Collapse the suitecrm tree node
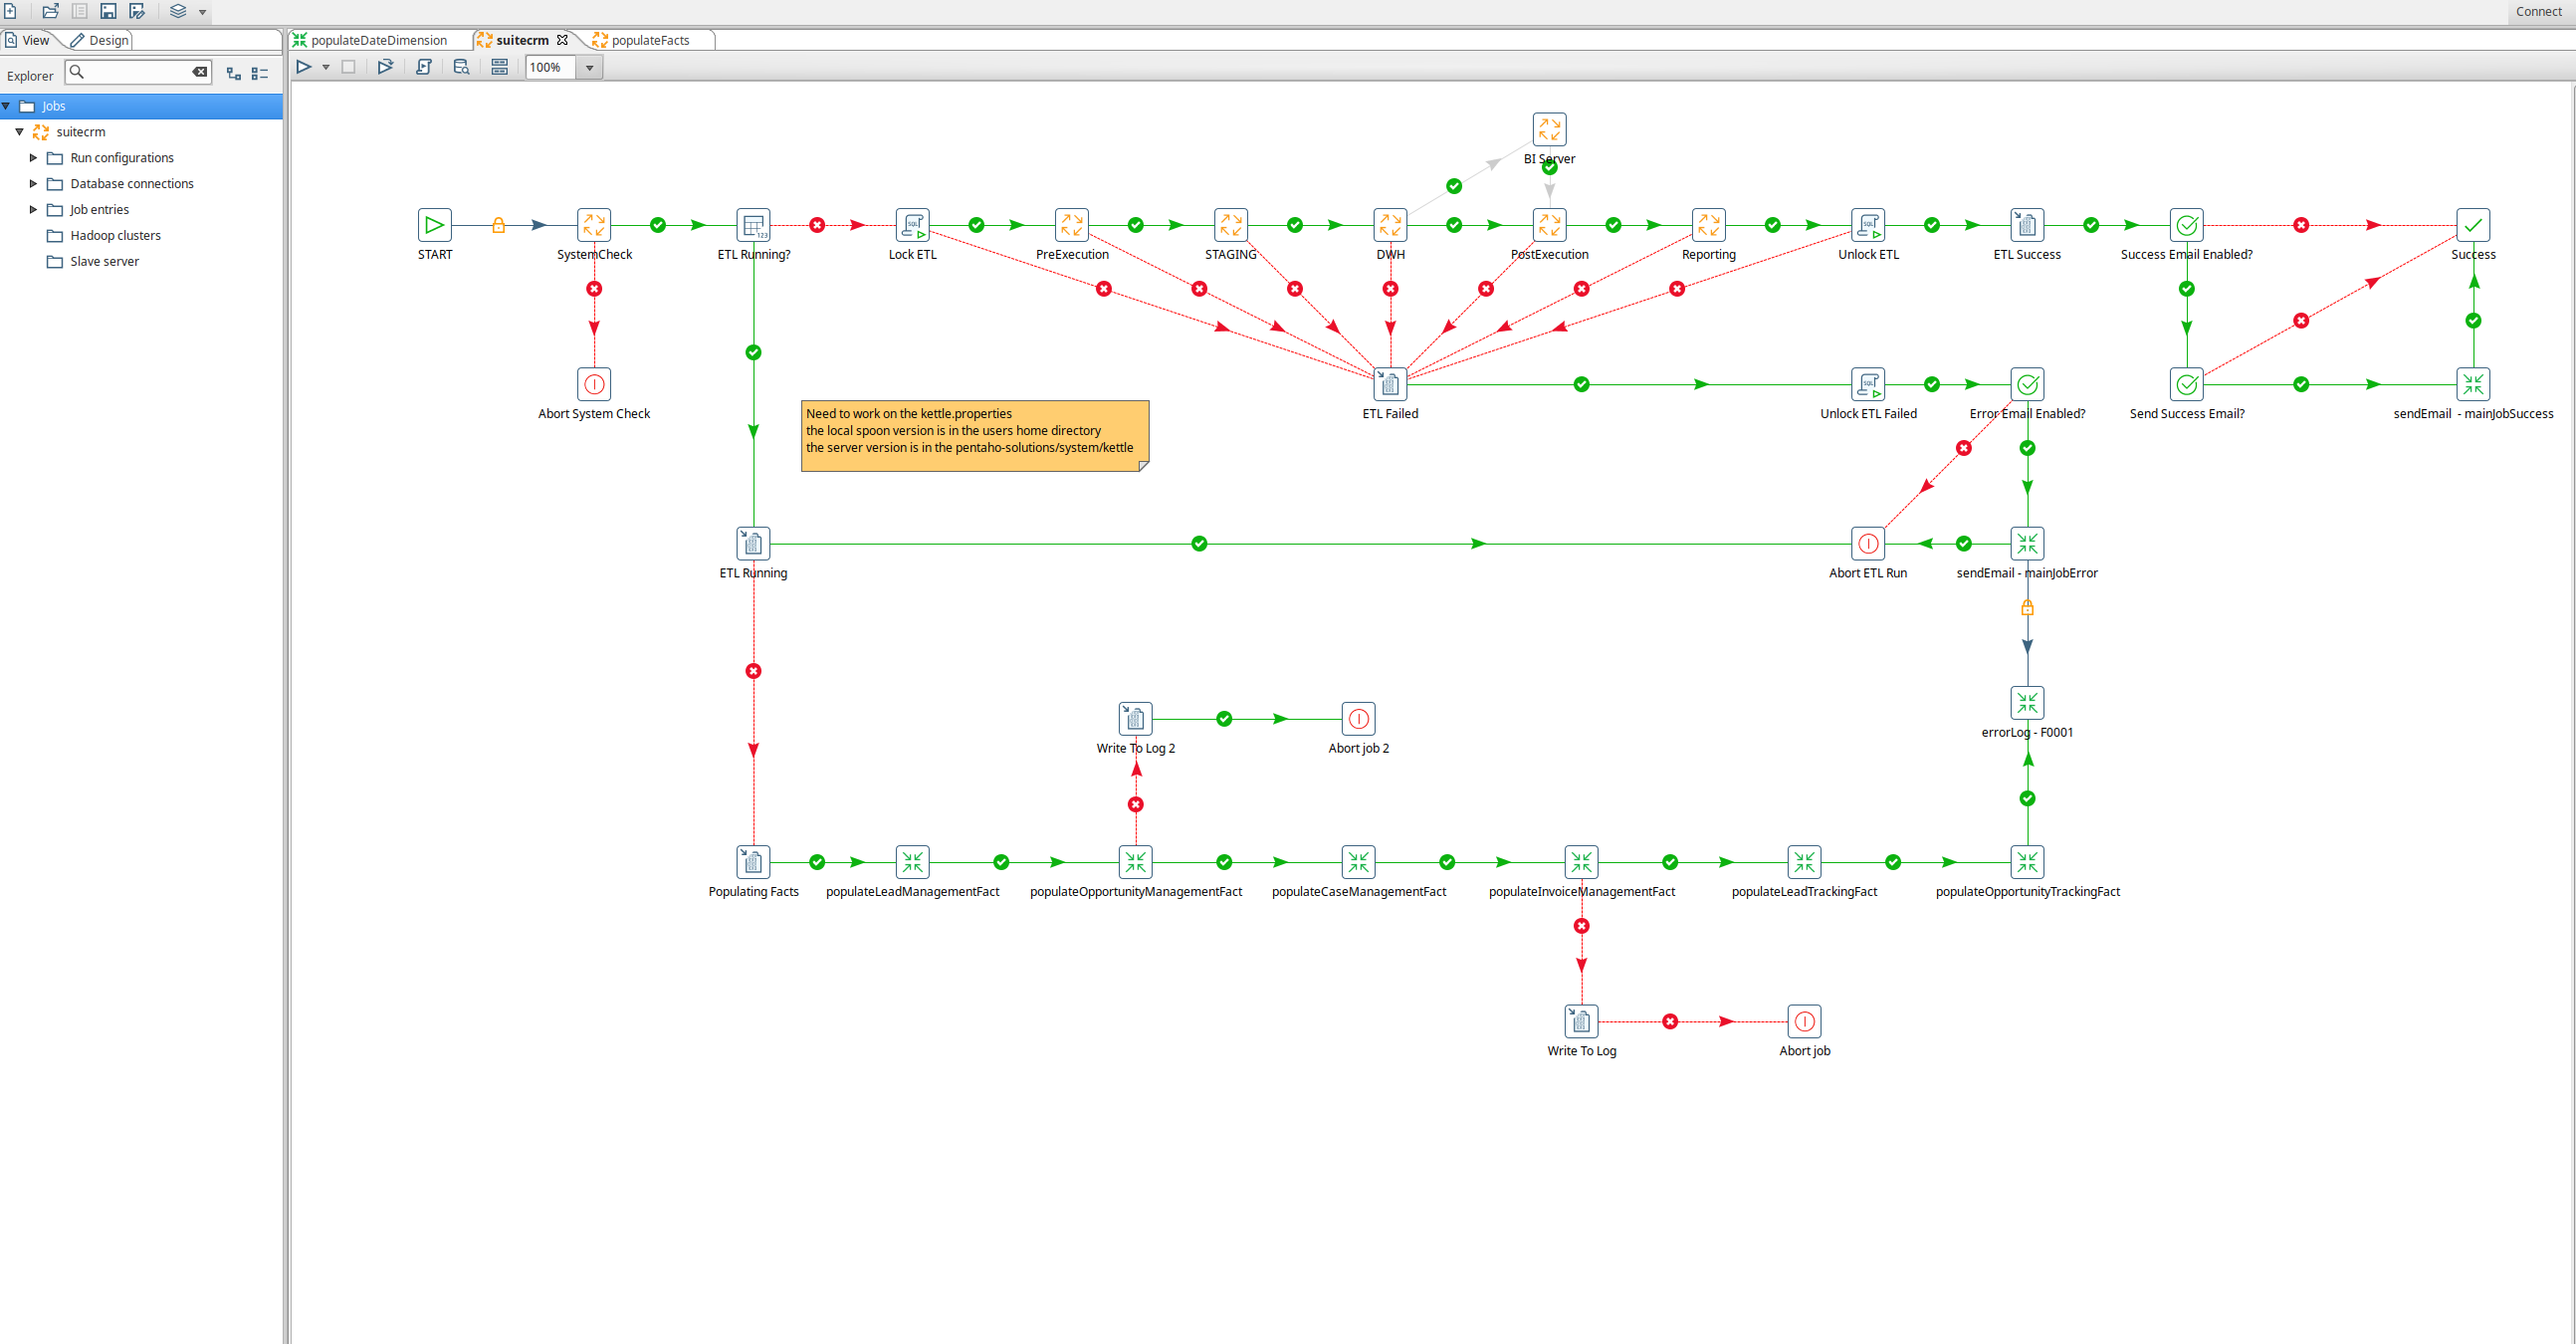 19,132
